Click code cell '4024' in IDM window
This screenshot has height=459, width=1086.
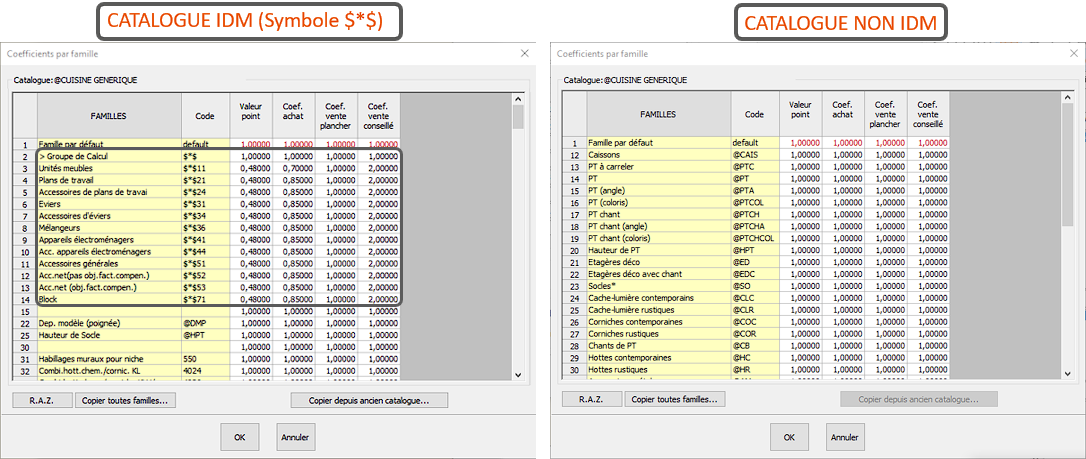click(206, 371)
